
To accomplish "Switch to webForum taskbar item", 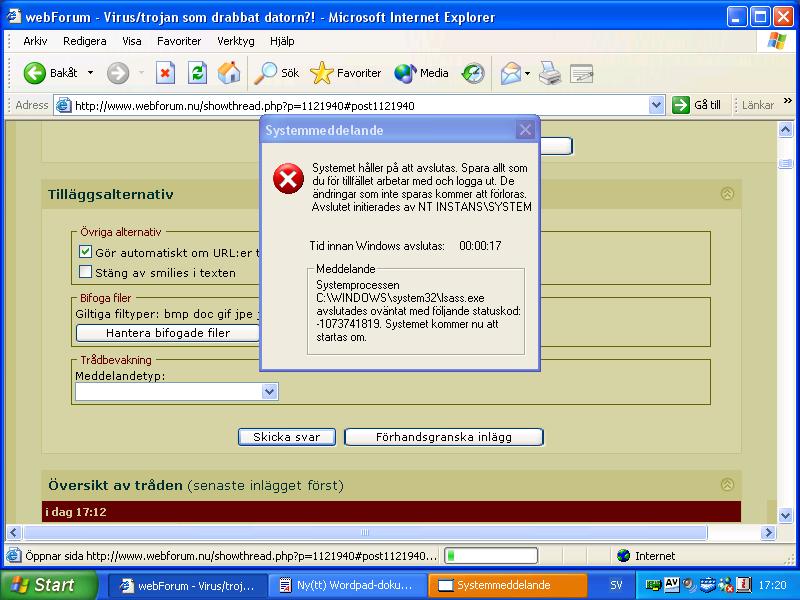I will (188, 586).
